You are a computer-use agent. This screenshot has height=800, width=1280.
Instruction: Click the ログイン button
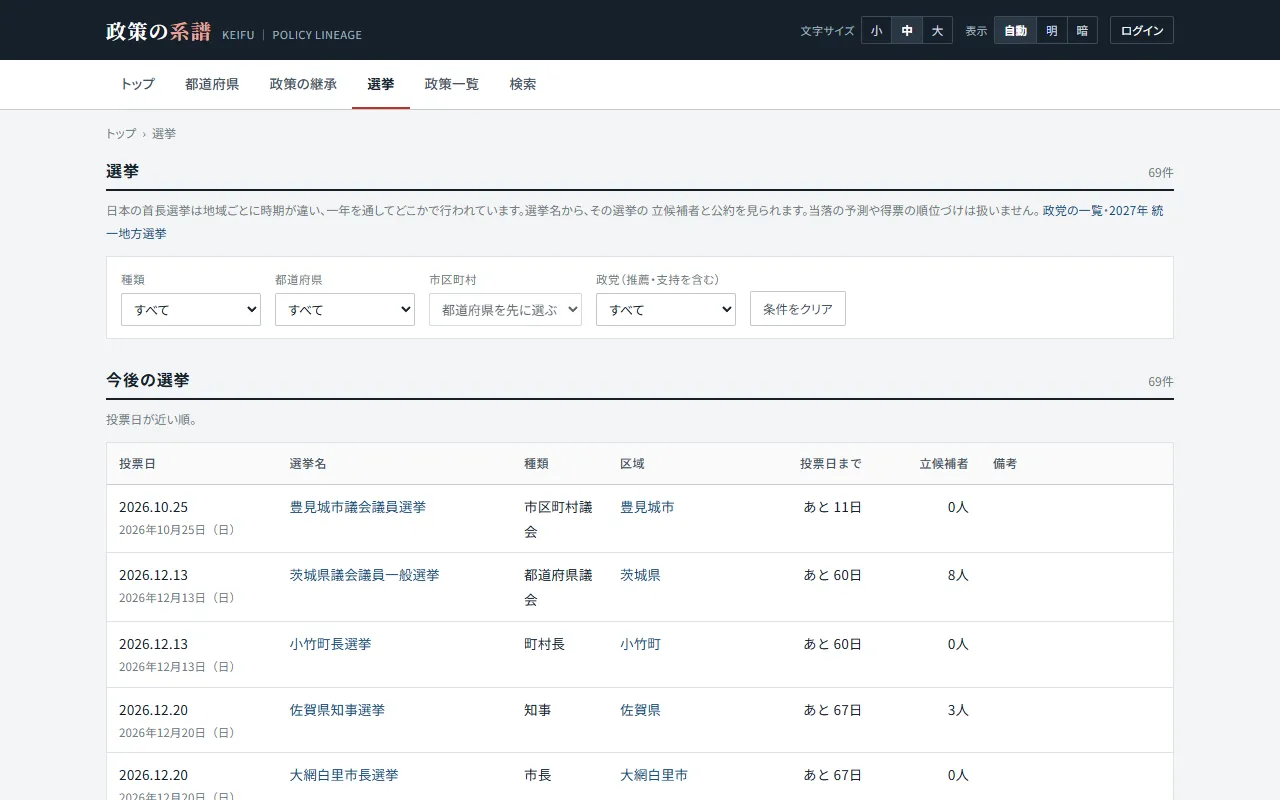coord(1142,31)
